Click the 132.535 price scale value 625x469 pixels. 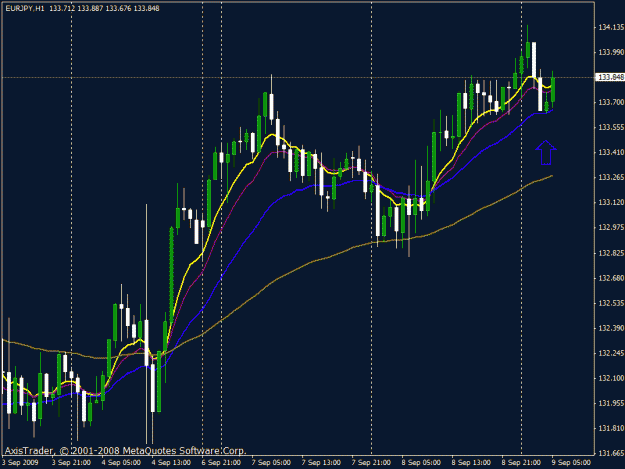point(611,303)
